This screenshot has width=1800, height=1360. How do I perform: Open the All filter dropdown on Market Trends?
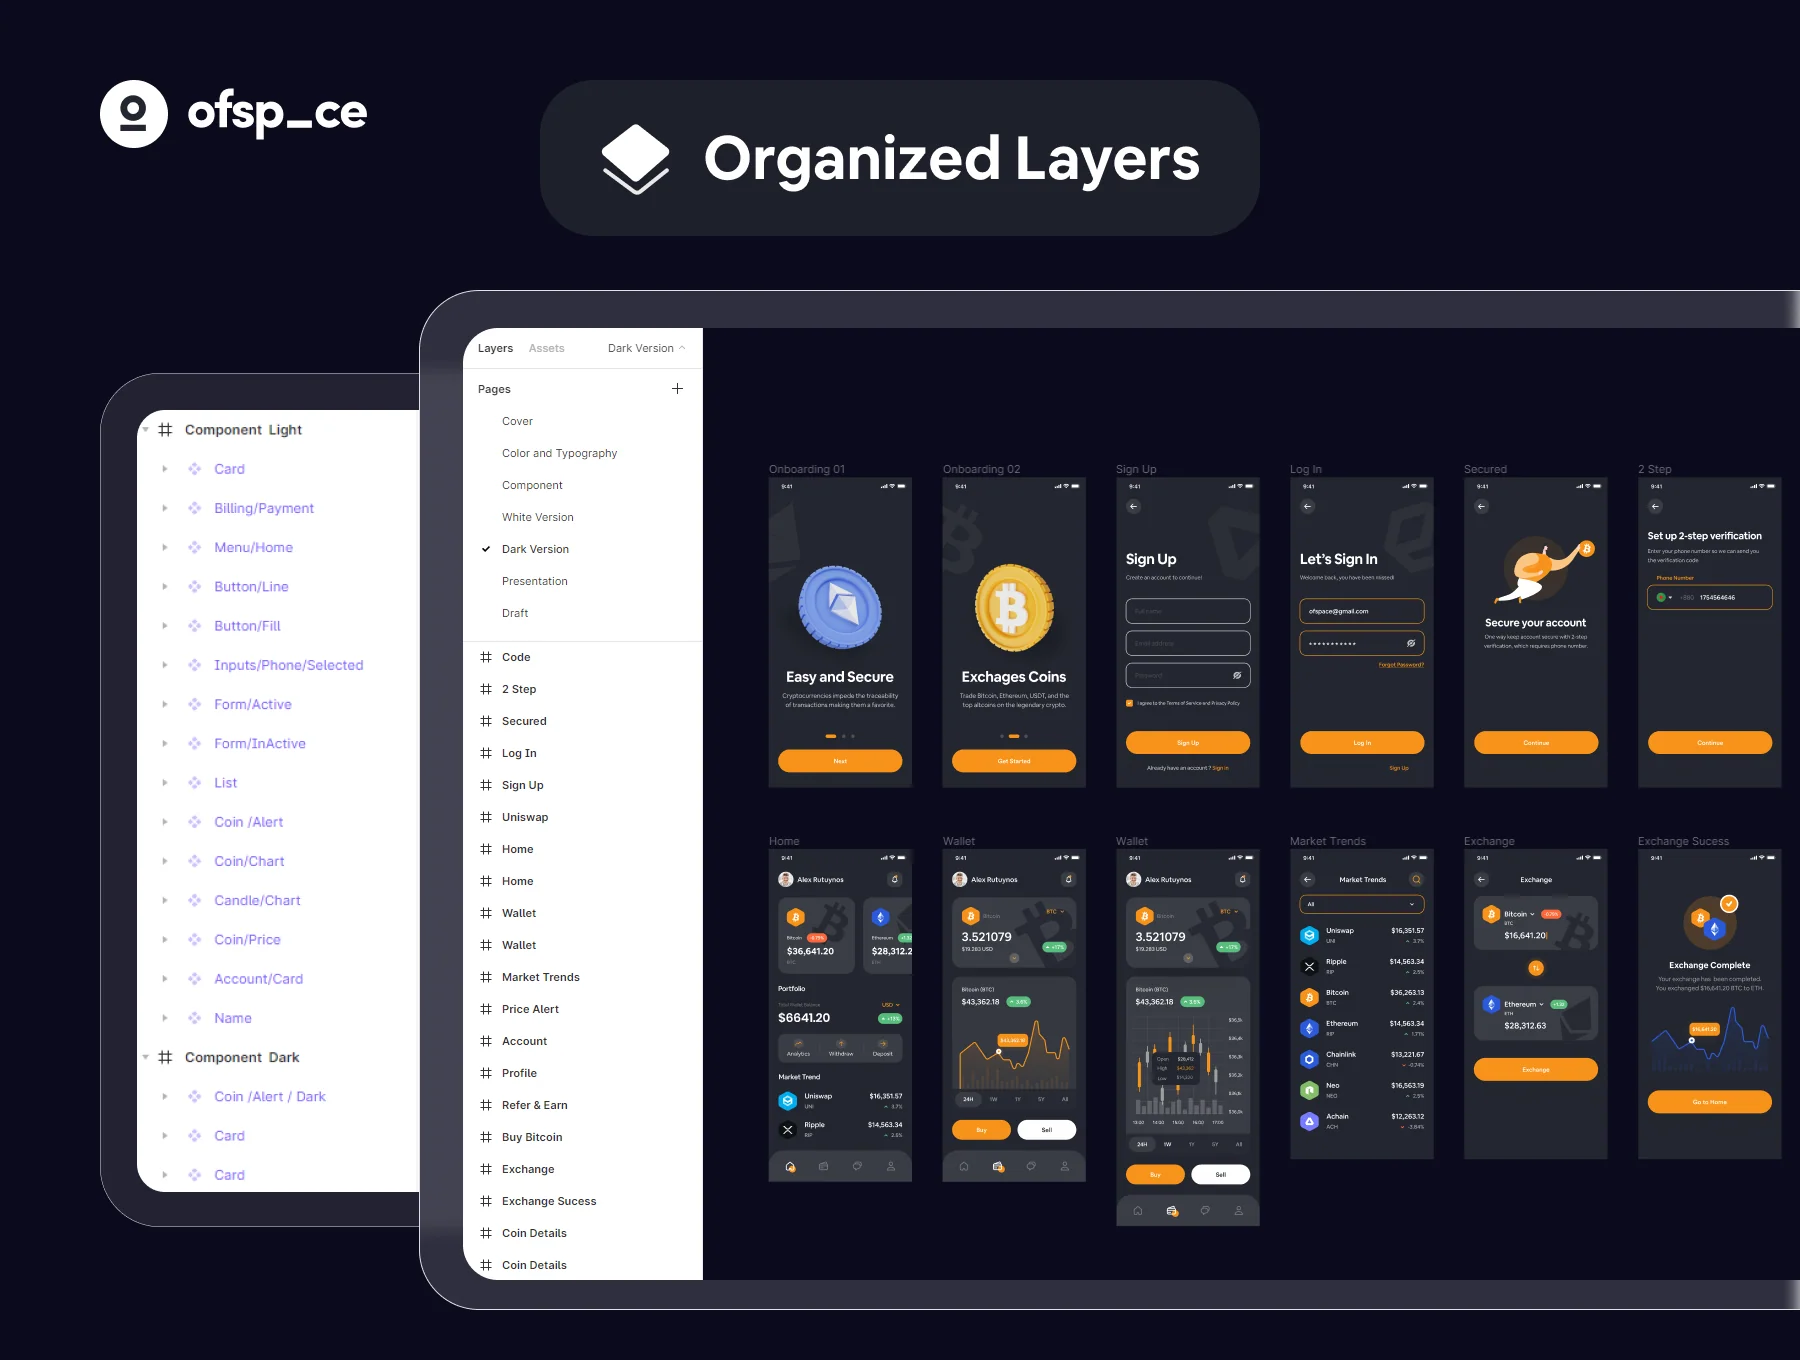tap(1362, 904)
